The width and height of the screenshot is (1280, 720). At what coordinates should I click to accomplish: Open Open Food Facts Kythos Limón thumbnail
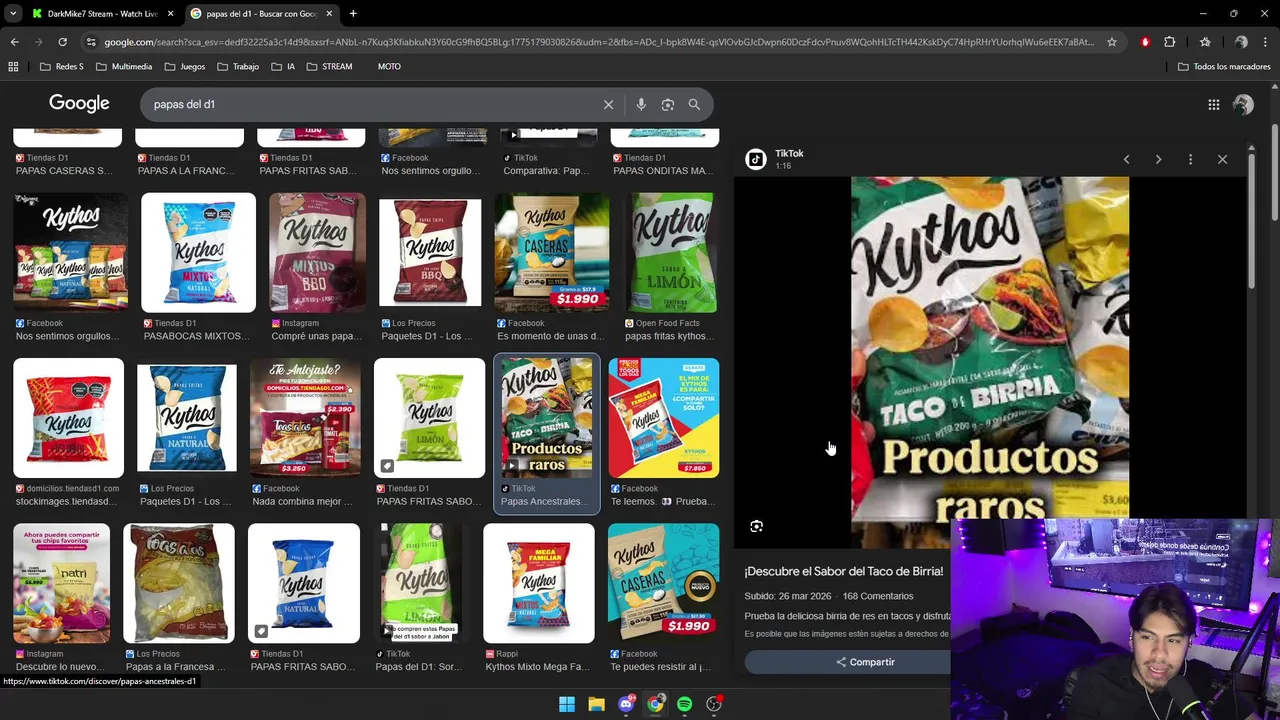[x=672, y=253]
